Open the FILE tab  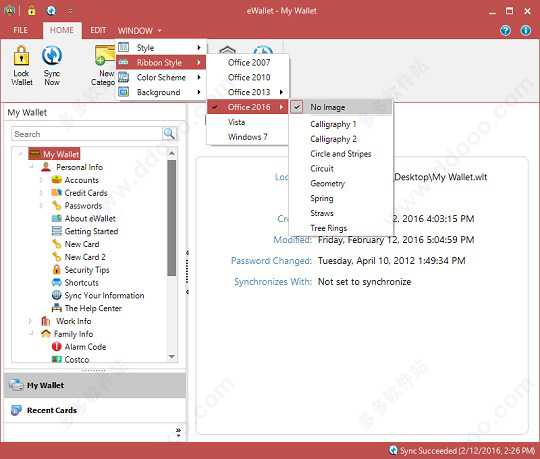click(20, 30)
